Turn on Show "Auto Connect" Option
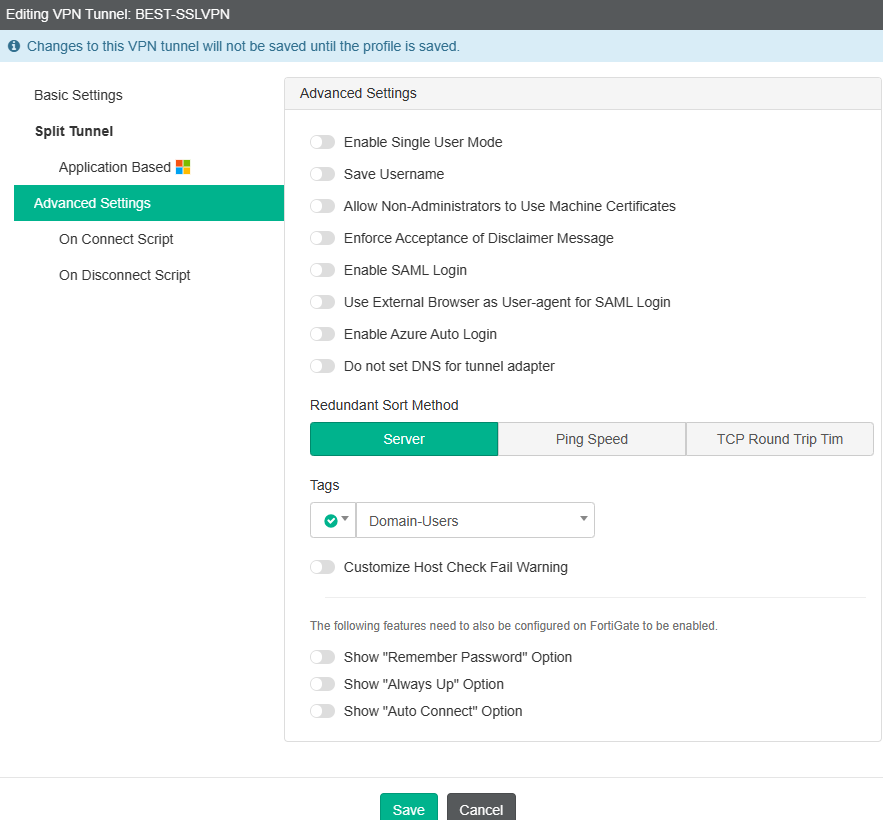Image resolution: width=883 pixels, height=820 pixels. click(322, 711)
